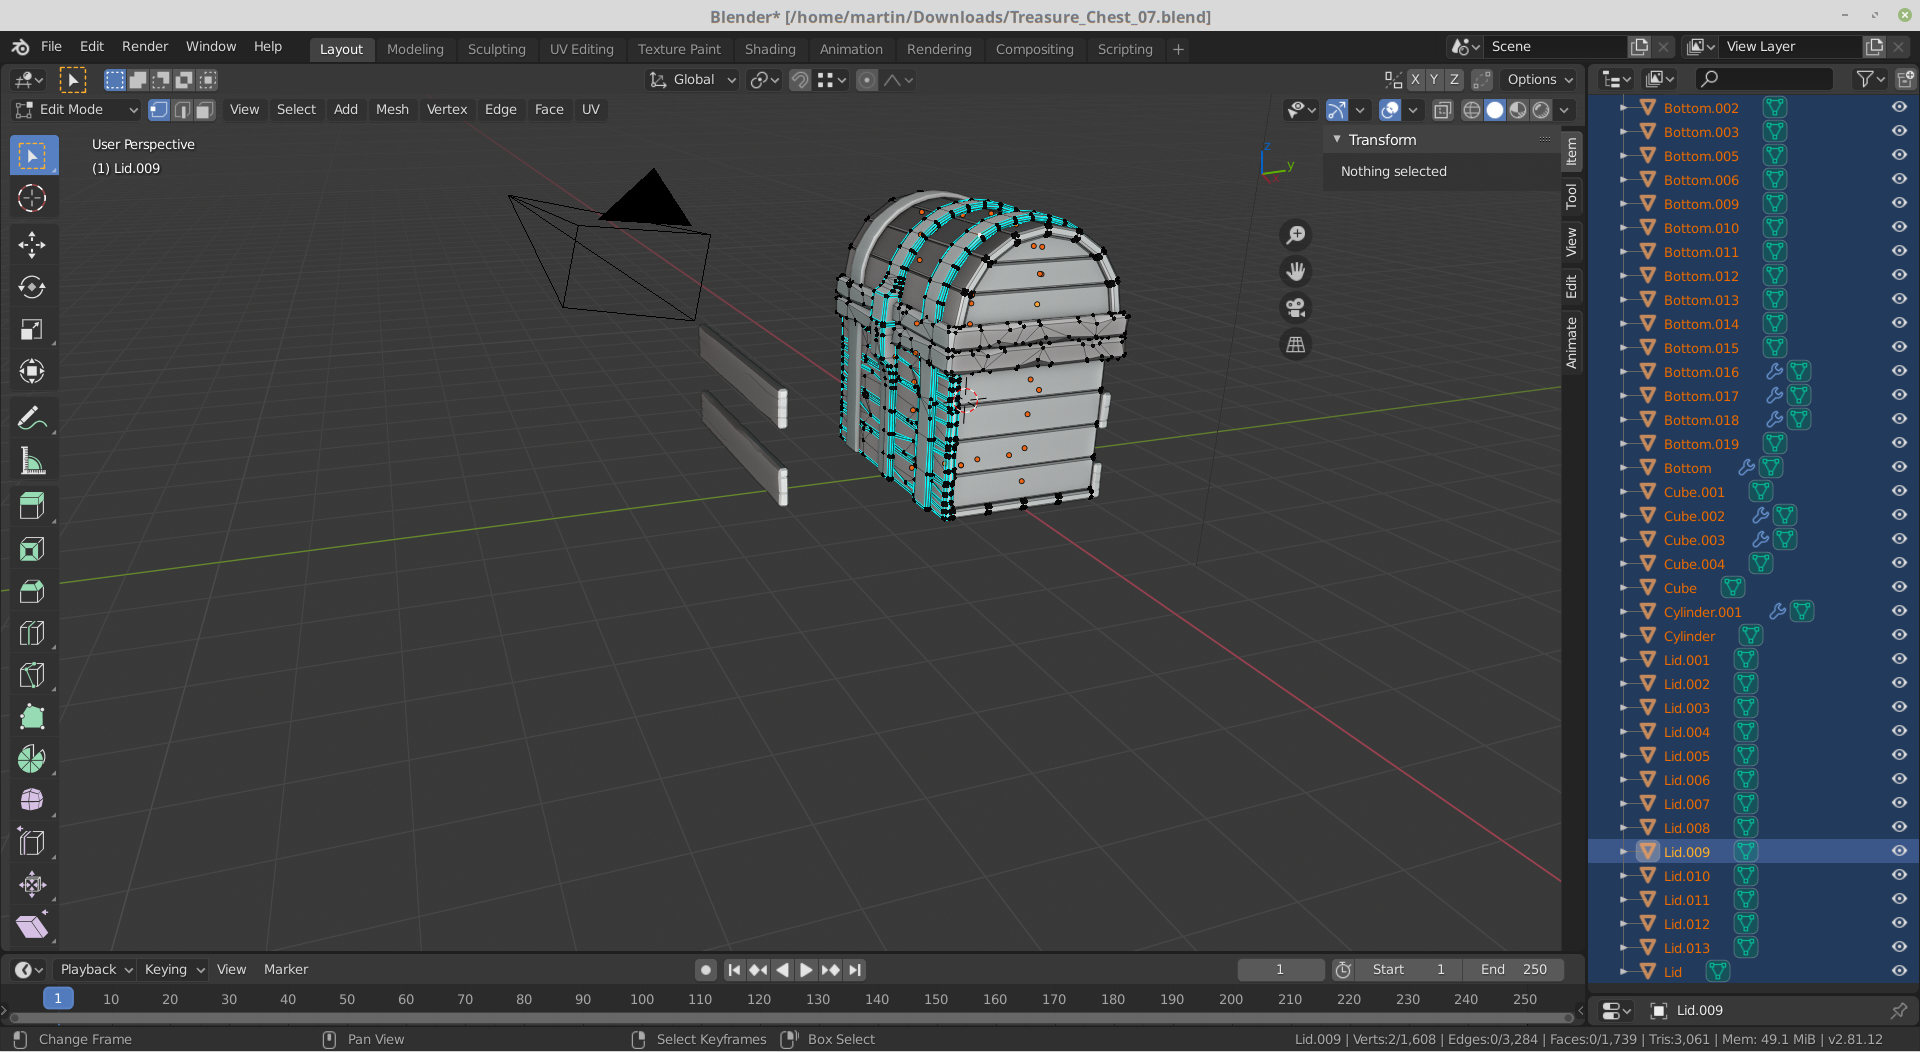Hide Cylinder.001 in the outliner
This screenshot has height=1052, width=1920.
tap(1899, 611)
